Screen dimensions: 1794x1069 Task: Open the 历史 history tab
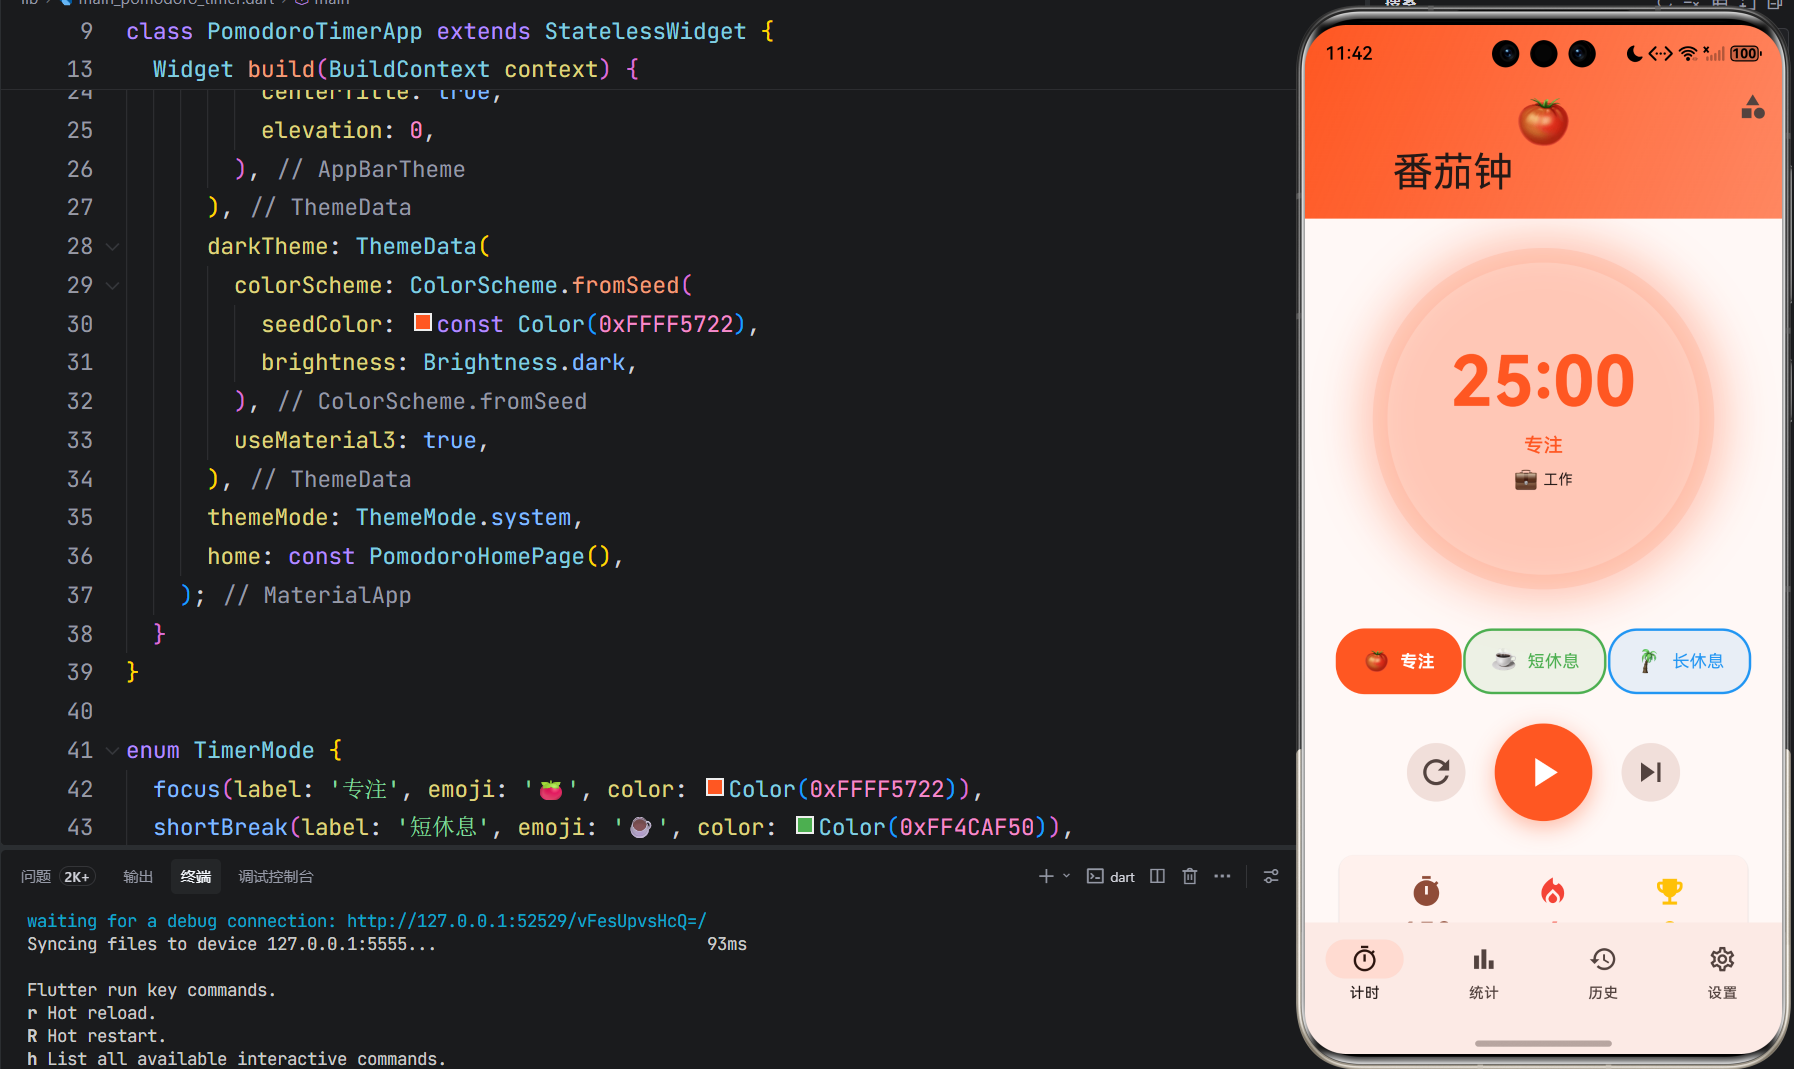coord(1603,971)
